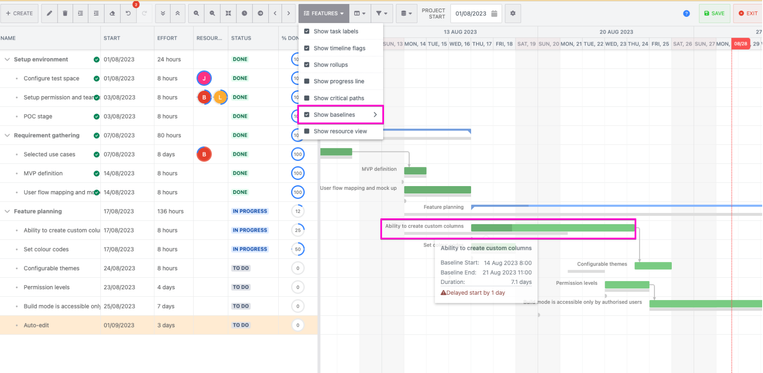Viewport: 763px width, 373px height.
Task: Select the Auto-edit task row
Action: (x=159, y=325)
